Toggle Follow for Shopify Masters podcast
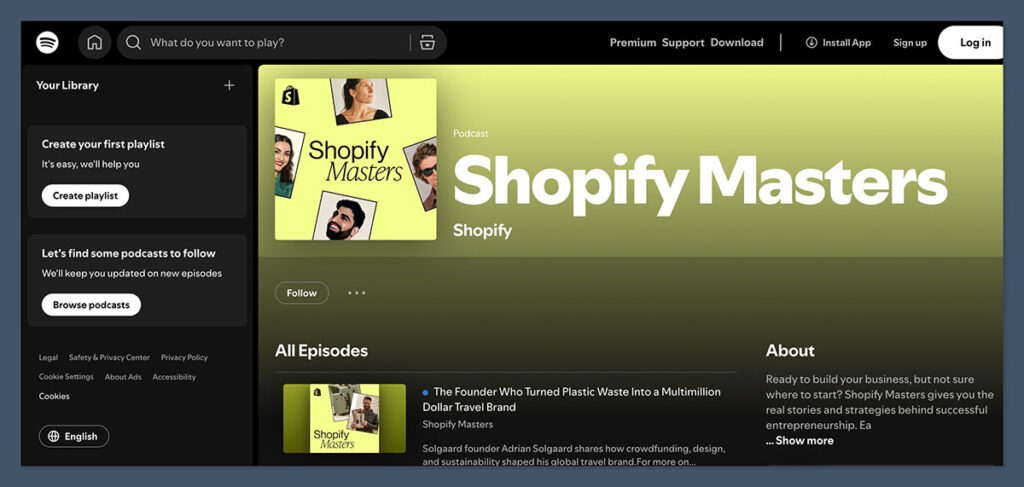 [301, 293]
